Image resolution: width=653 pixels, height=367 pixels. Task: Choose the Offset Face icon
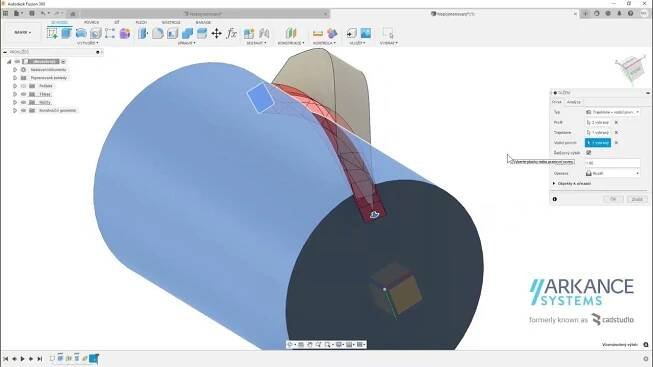click(202, 33)
